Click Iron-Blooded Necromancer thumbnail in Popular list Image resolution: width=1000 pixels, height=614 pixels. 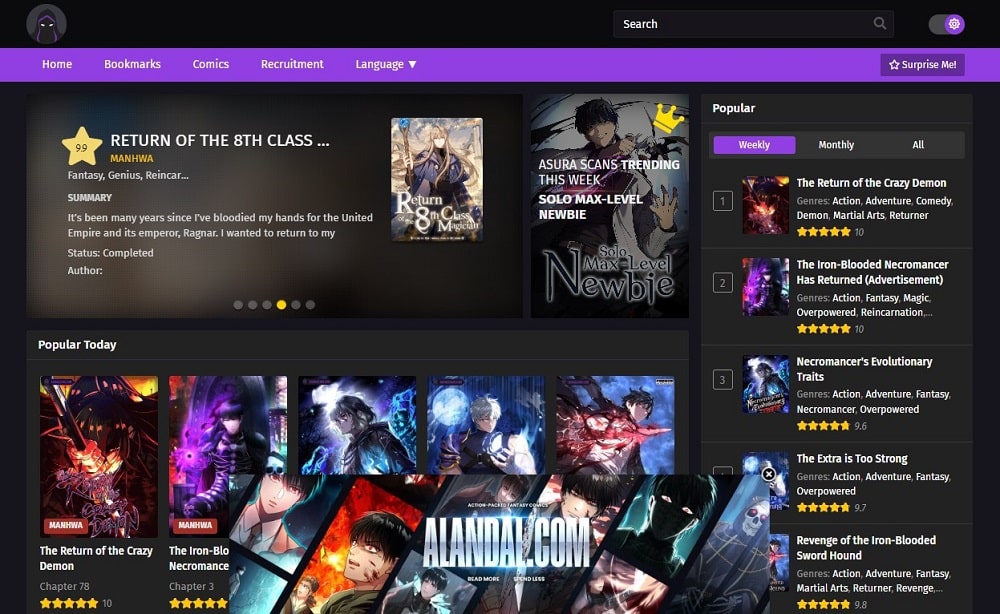click(765, 286)
